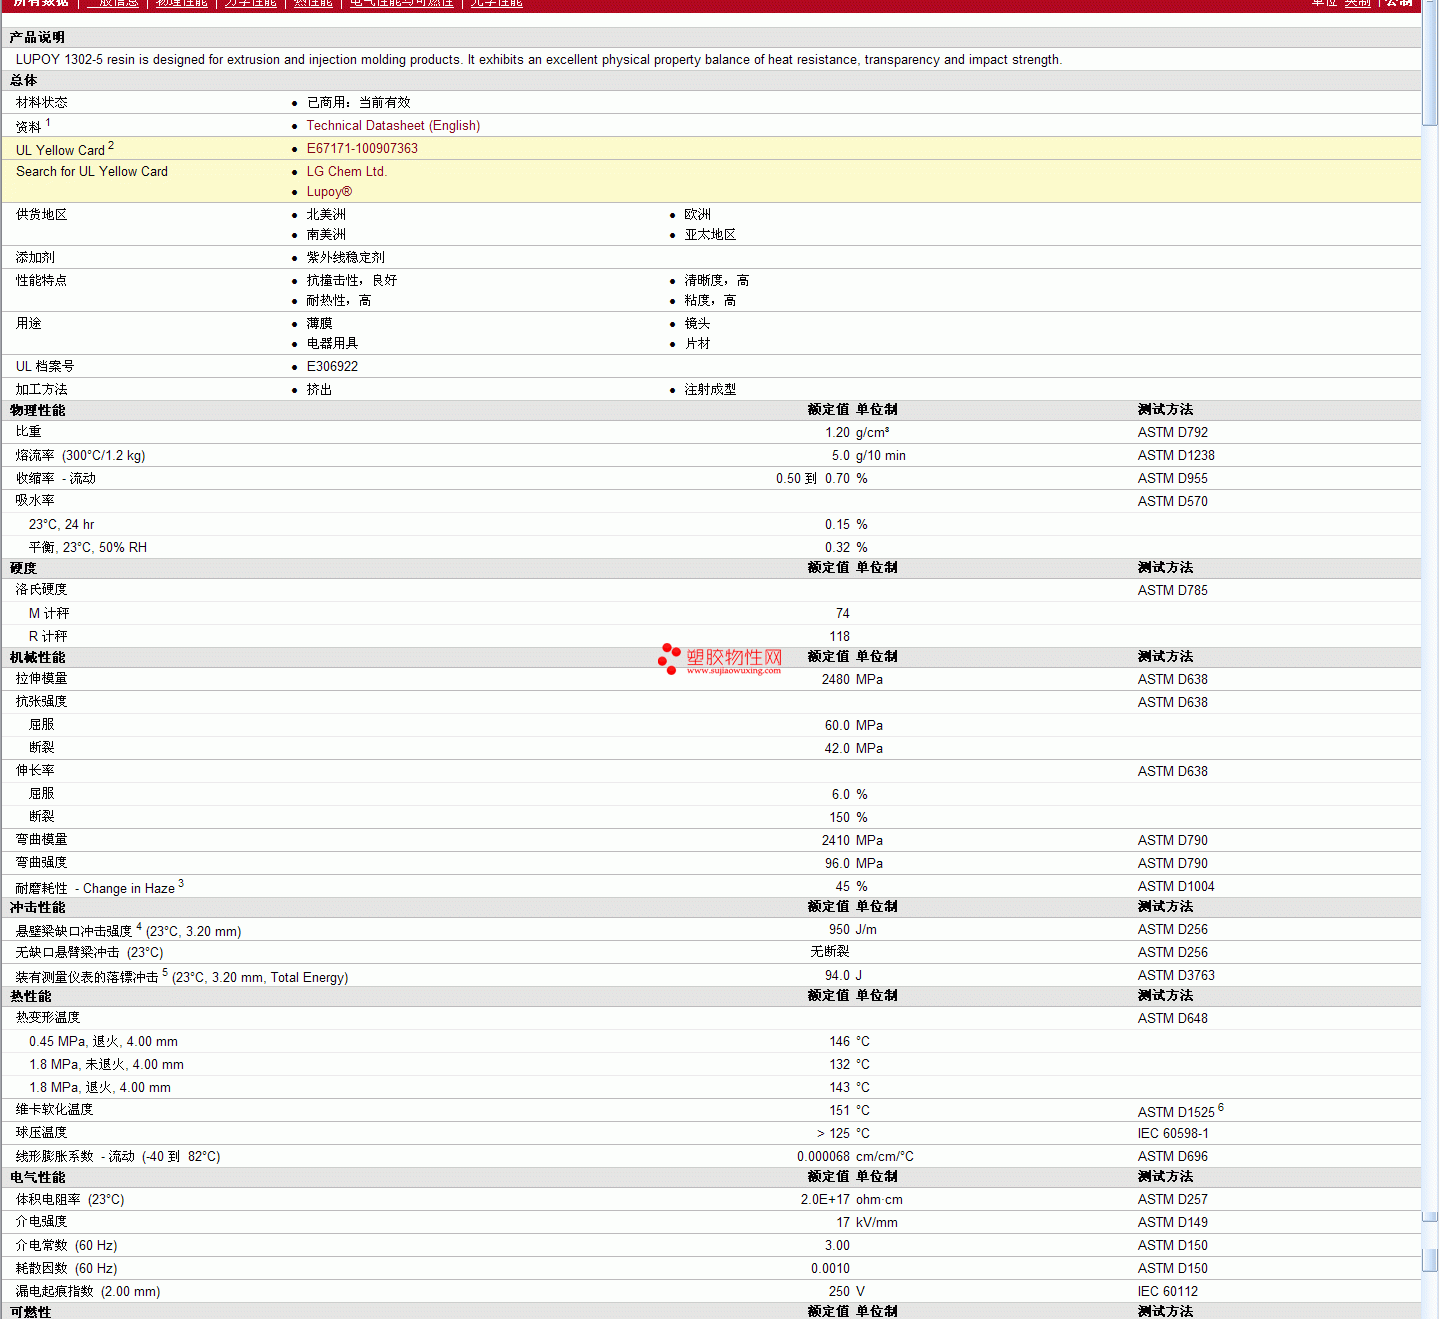The height and width of the screenshot is (1319, 1440).
Task: Click the '紫外线稳定剂' additive entry
Action: point(345,258)
